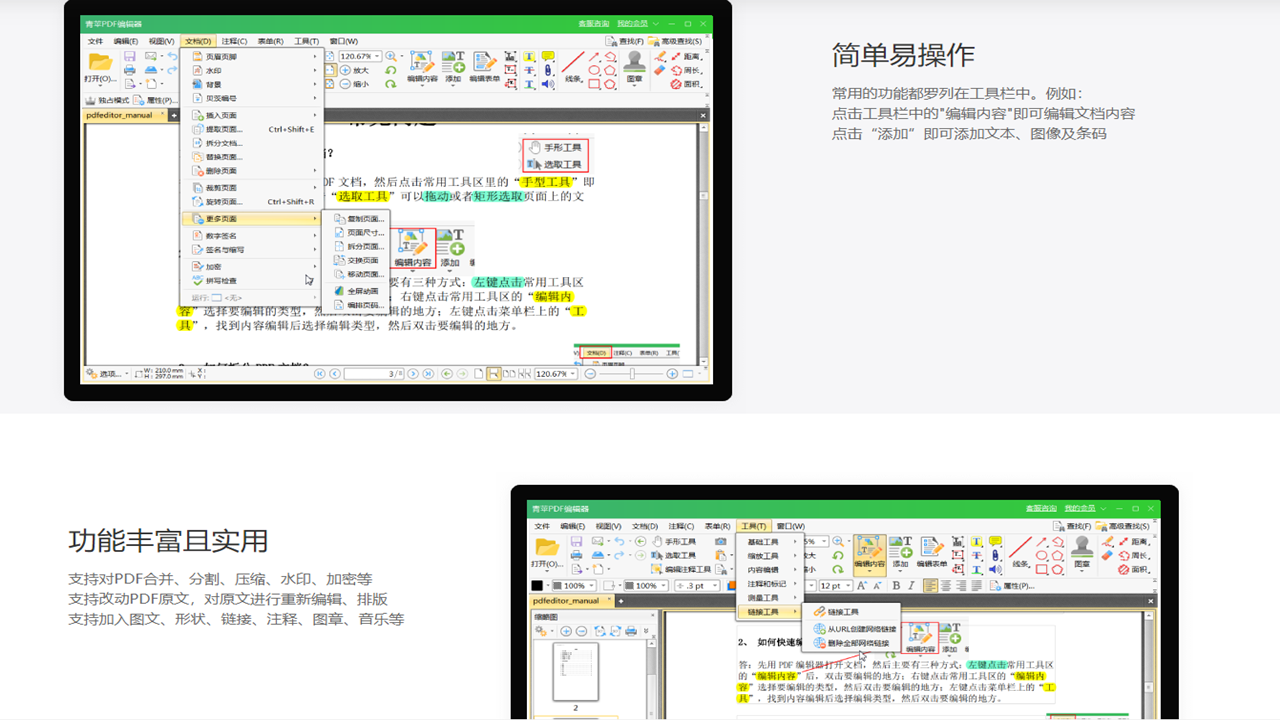This screenshot has width=1280, height=720.
Task: Choose 提取页面 from the 文档 menu
Action: pyautogui.click(x=224, y=129)
